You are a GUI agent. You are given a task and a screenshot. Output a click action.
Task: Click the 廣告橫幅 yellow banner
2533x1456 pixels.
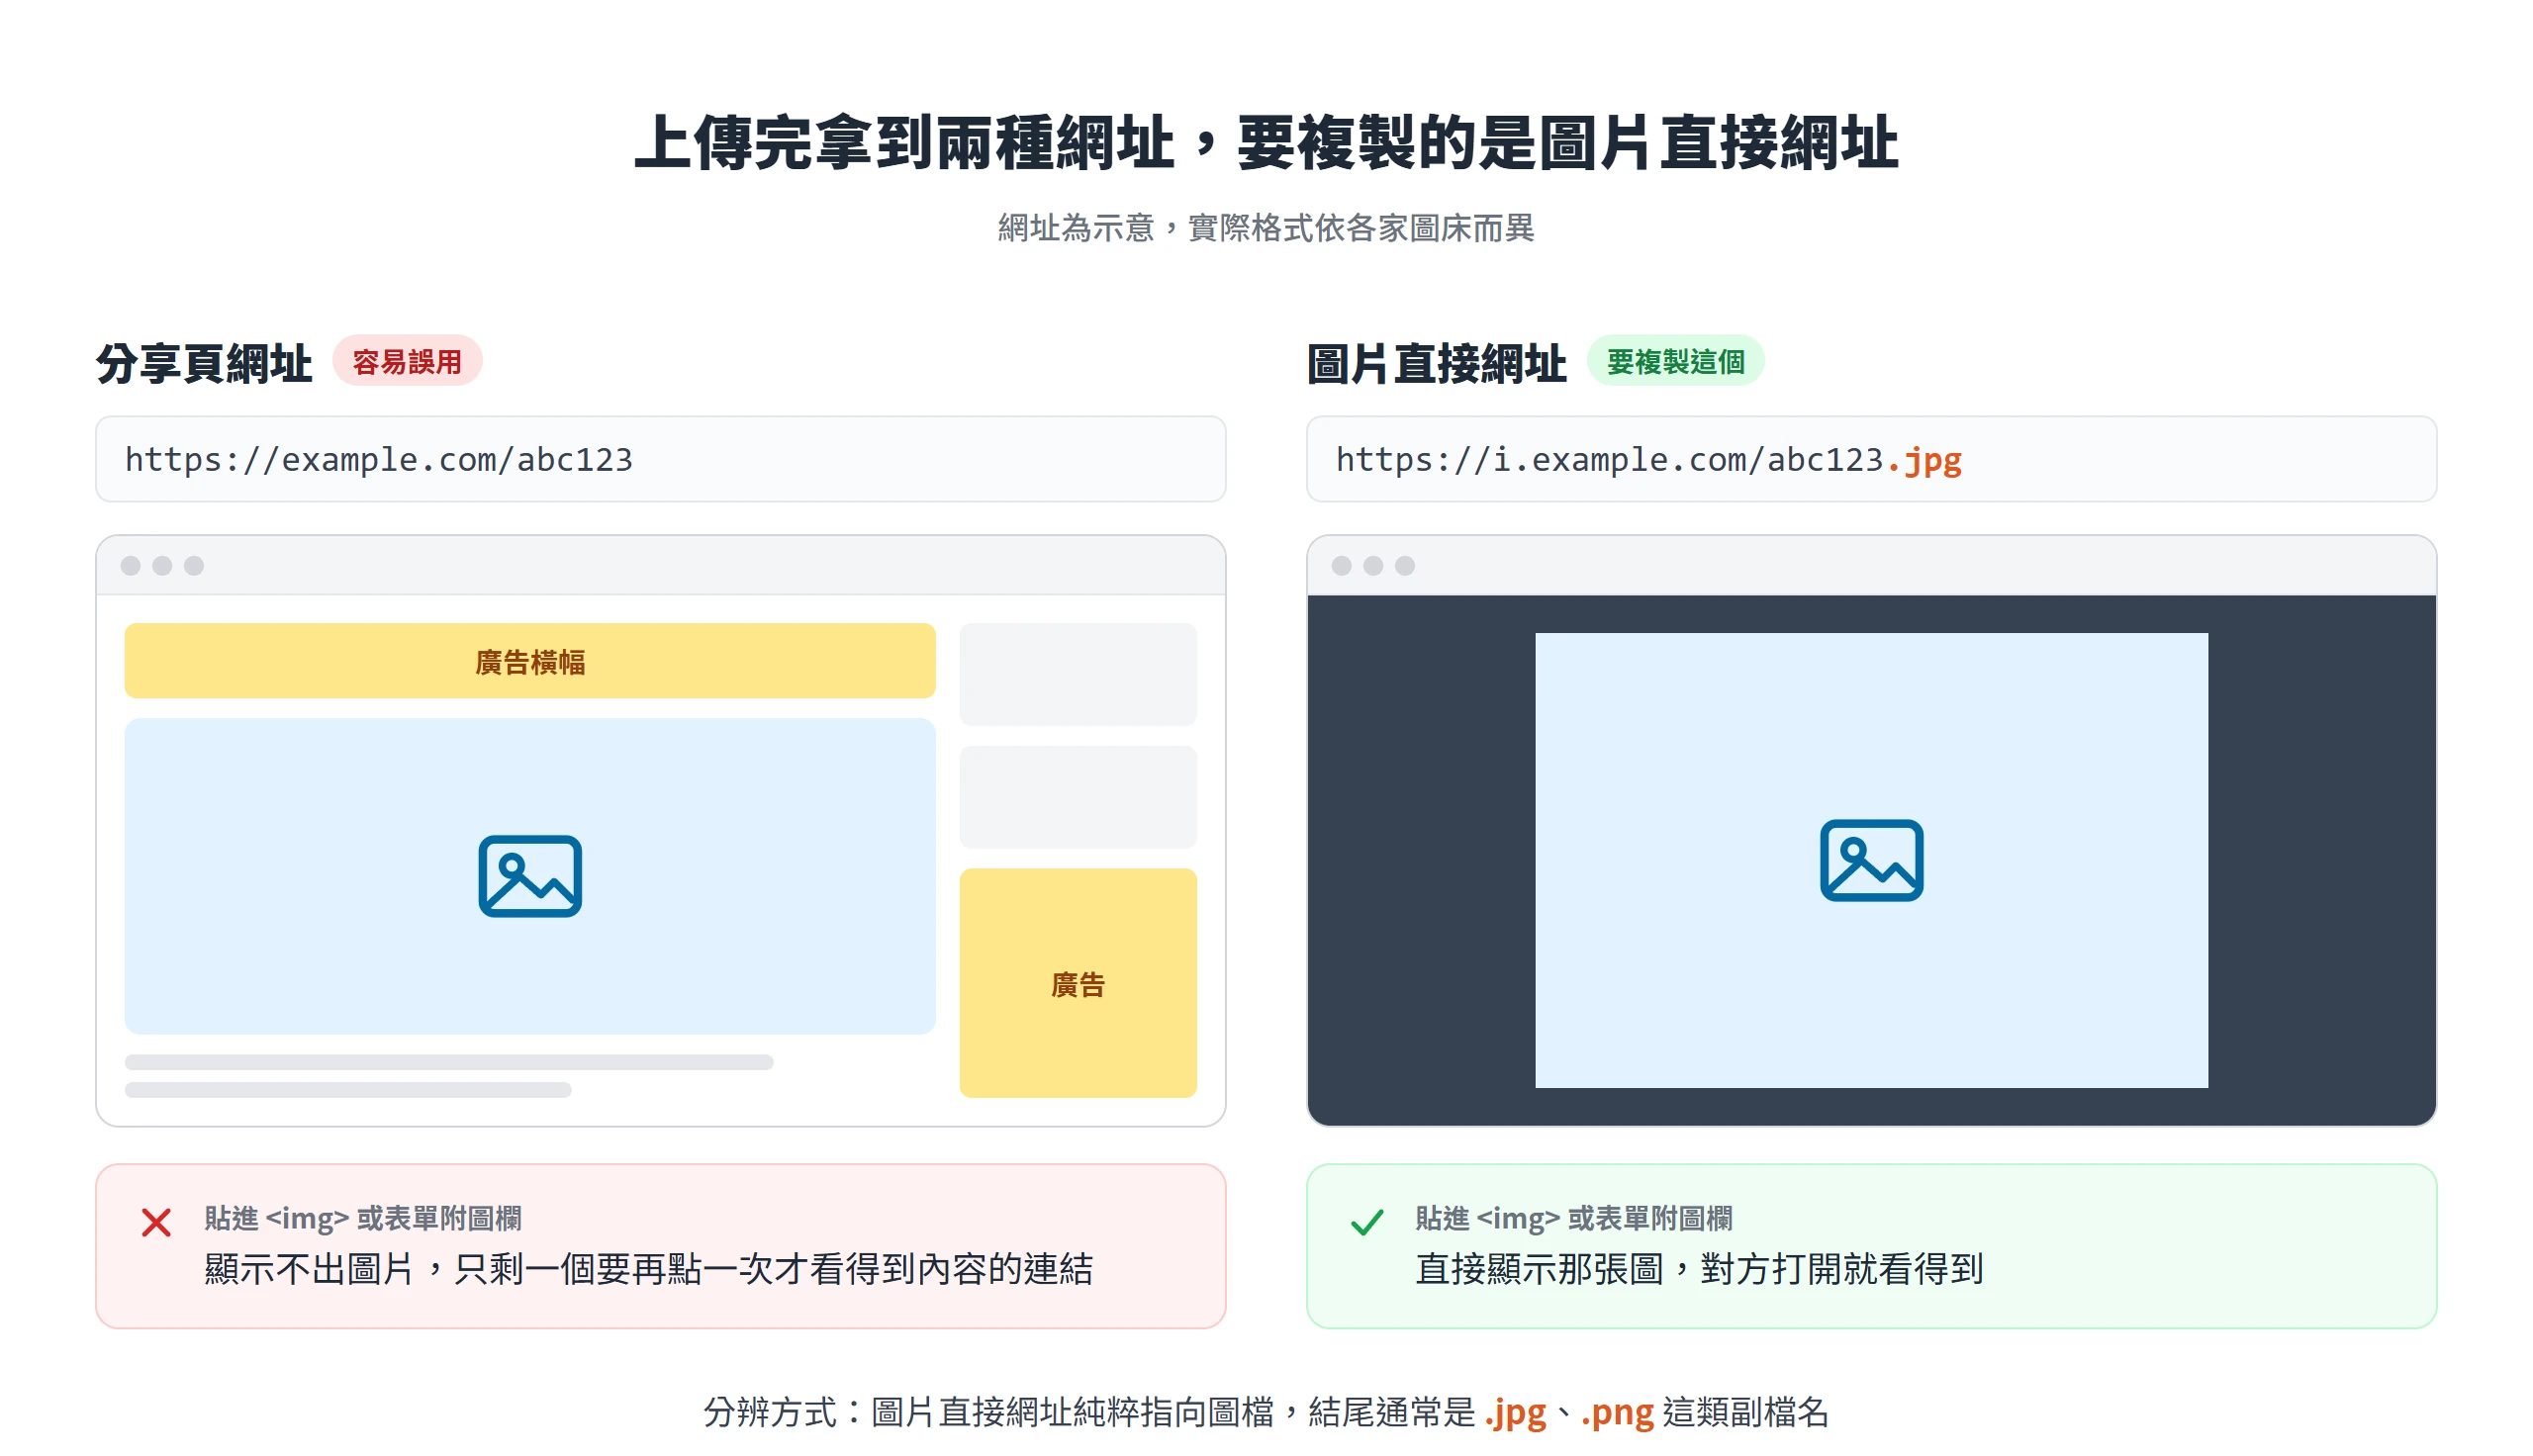click(530, 661)
